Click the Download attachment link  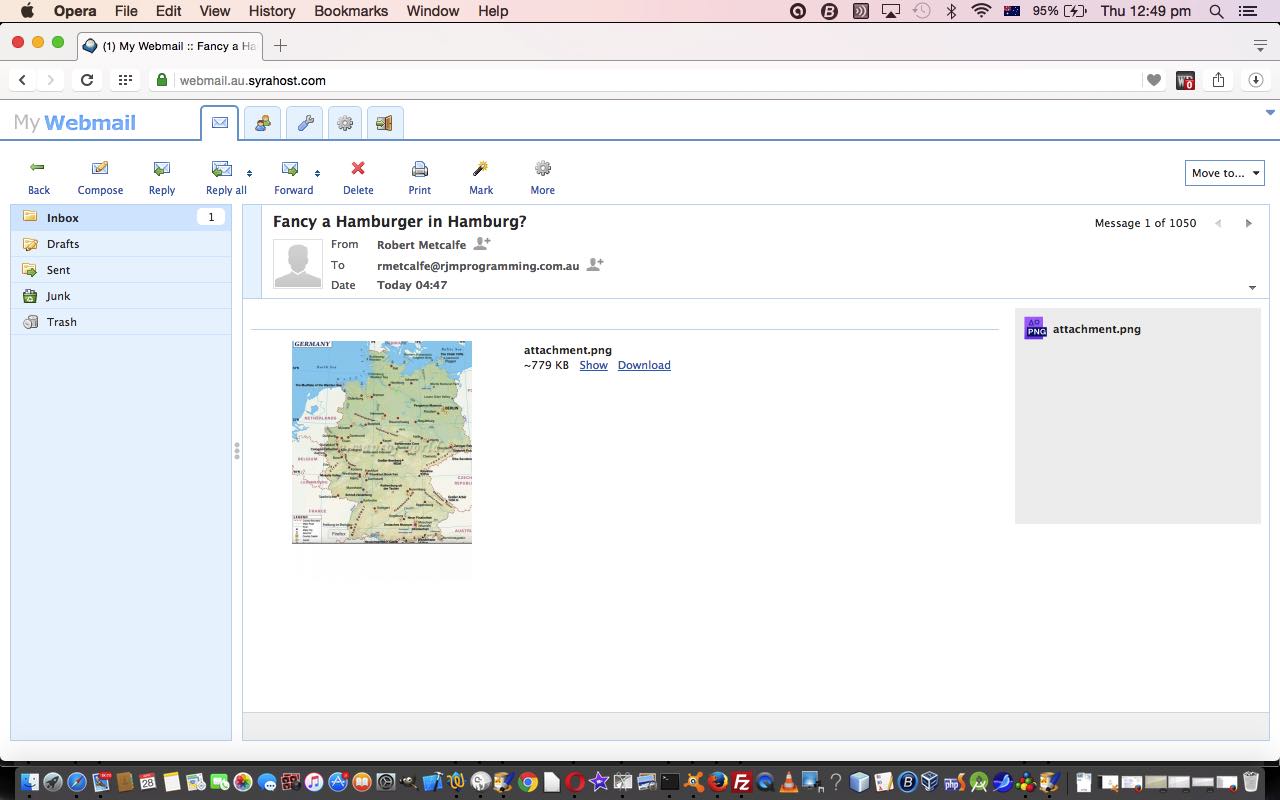644,365
